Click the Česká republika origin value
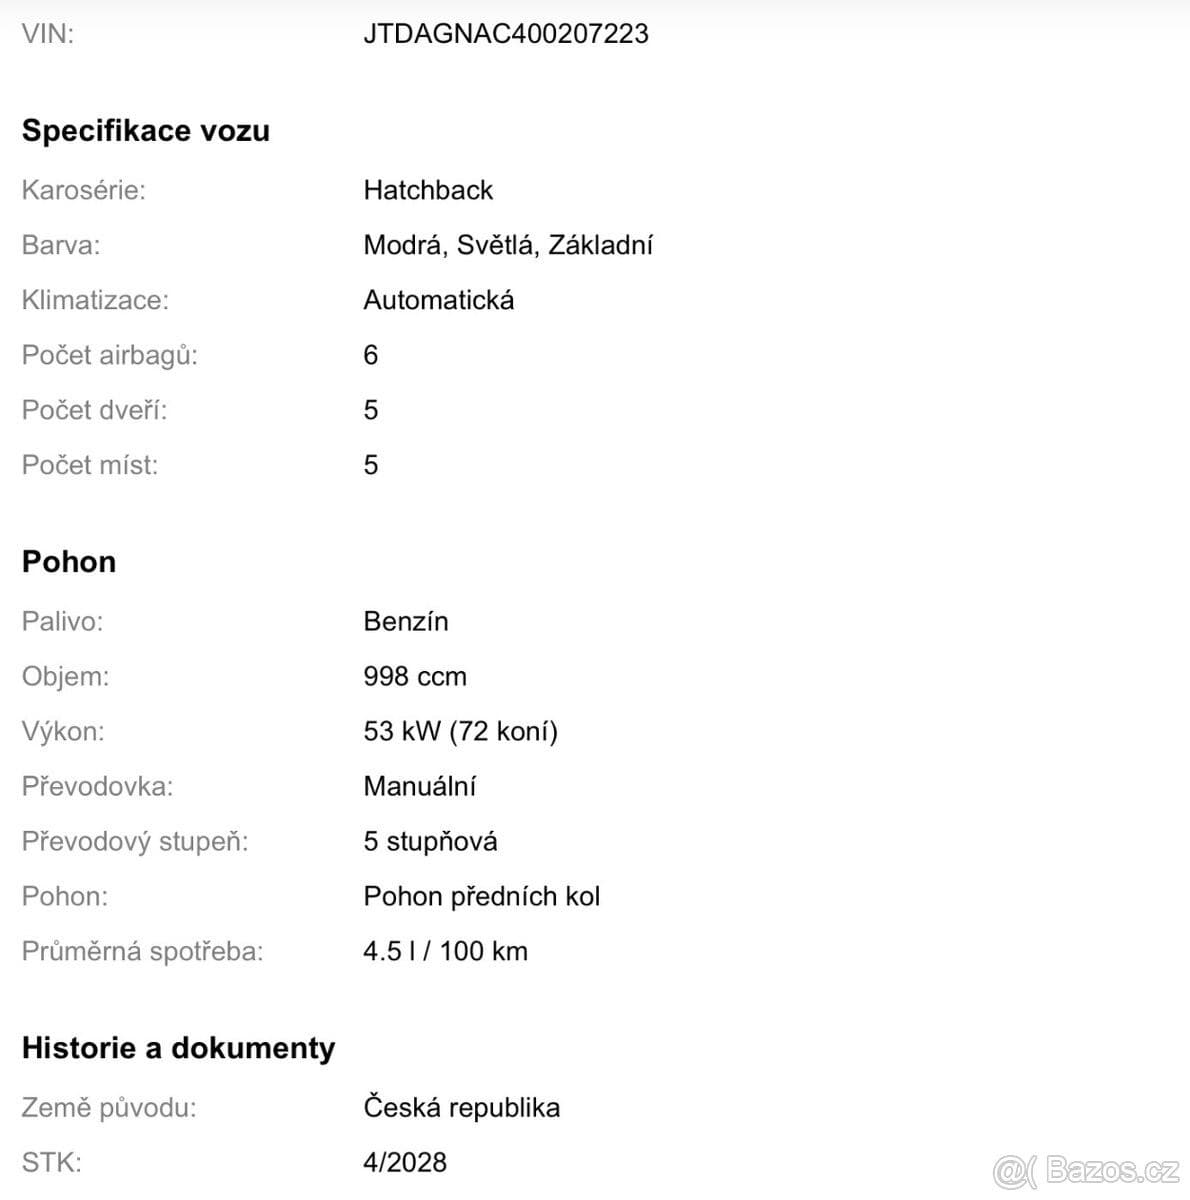 click(462, 1107)
